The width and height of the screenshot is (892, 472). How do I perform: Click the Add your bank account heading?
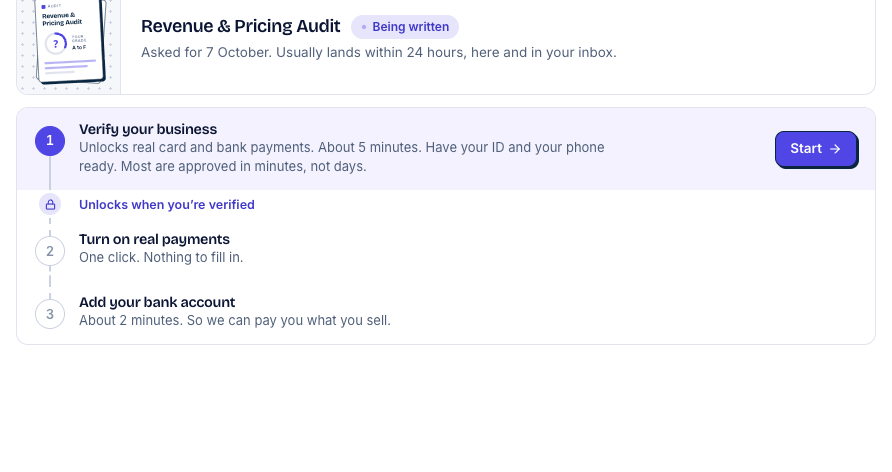[157, 303]
